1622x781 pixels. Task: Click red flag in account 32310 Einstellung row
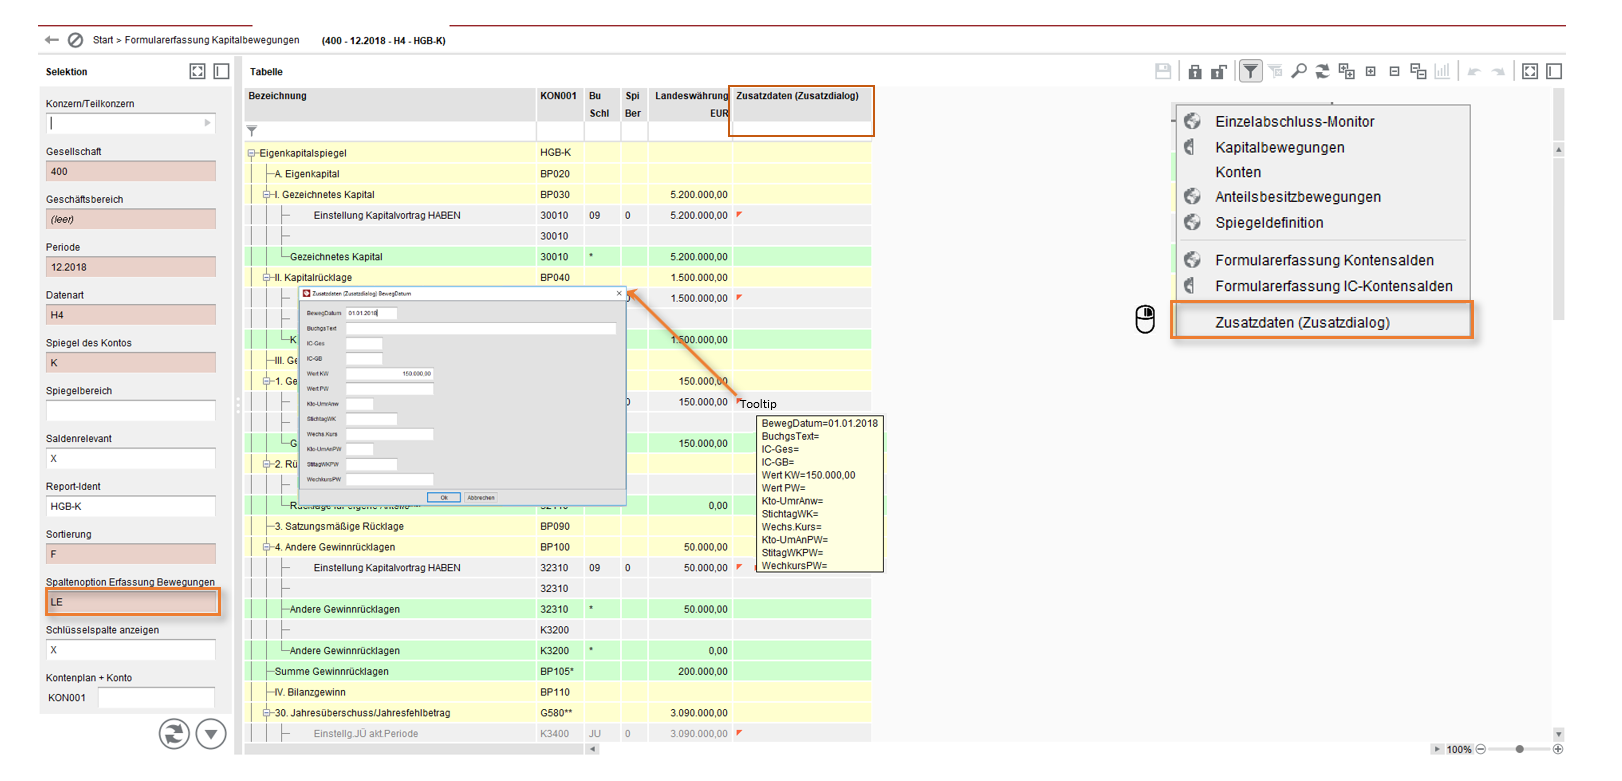739,566
